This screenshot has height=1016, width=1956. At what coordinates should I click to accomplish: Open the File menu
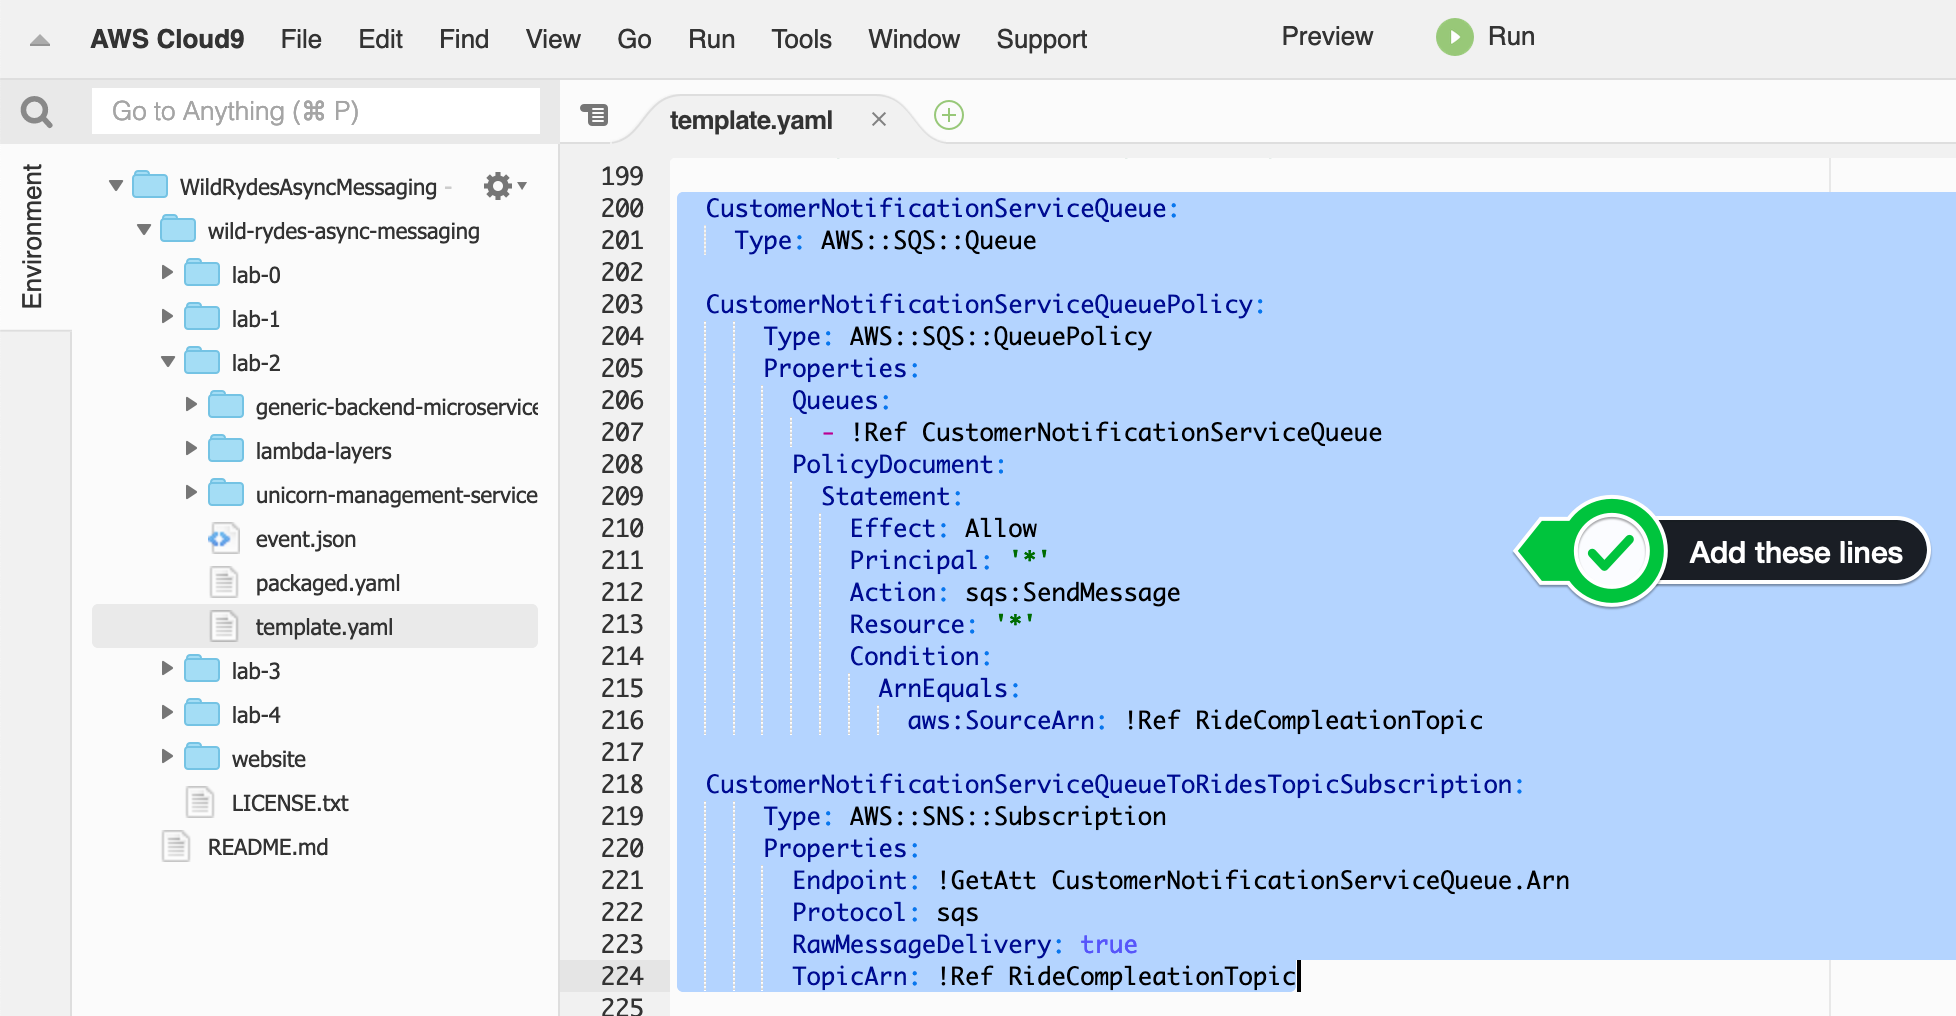(301, 39)
